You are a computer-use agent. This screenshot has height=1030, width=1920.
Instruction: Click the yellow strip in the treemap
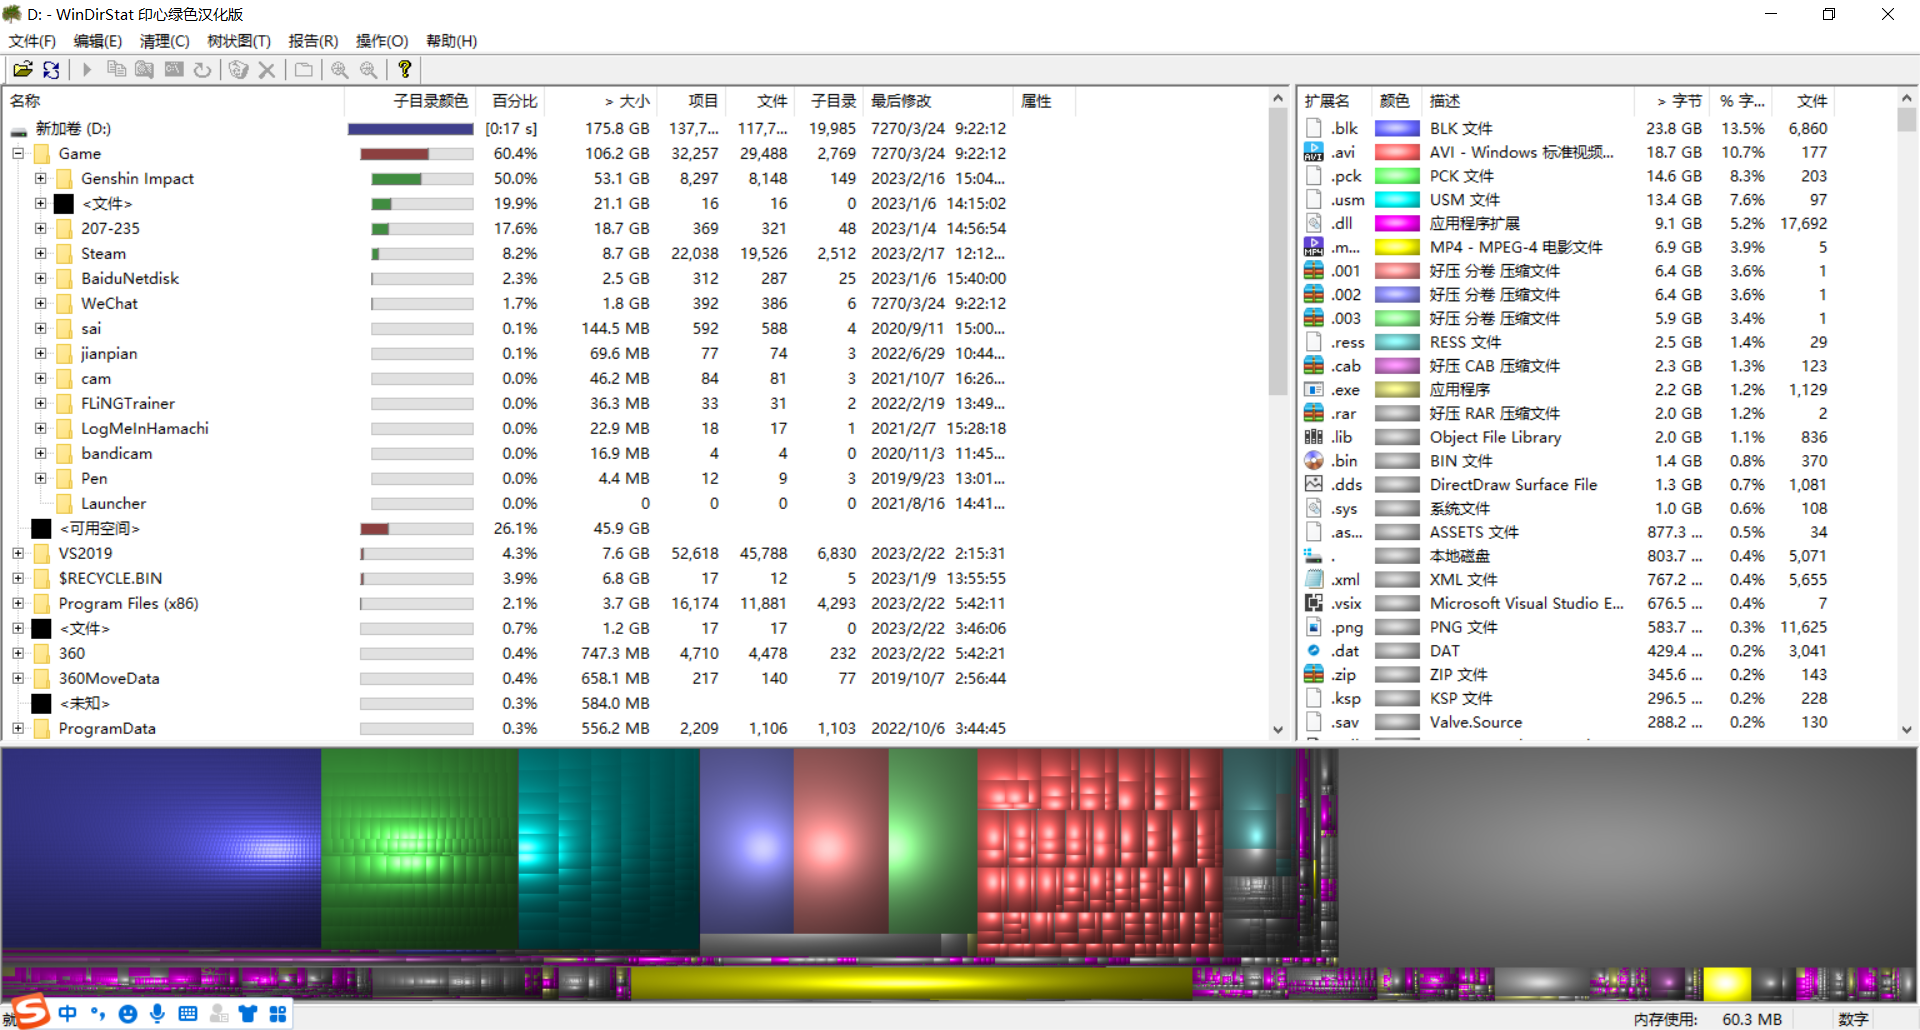coord(911,982)
